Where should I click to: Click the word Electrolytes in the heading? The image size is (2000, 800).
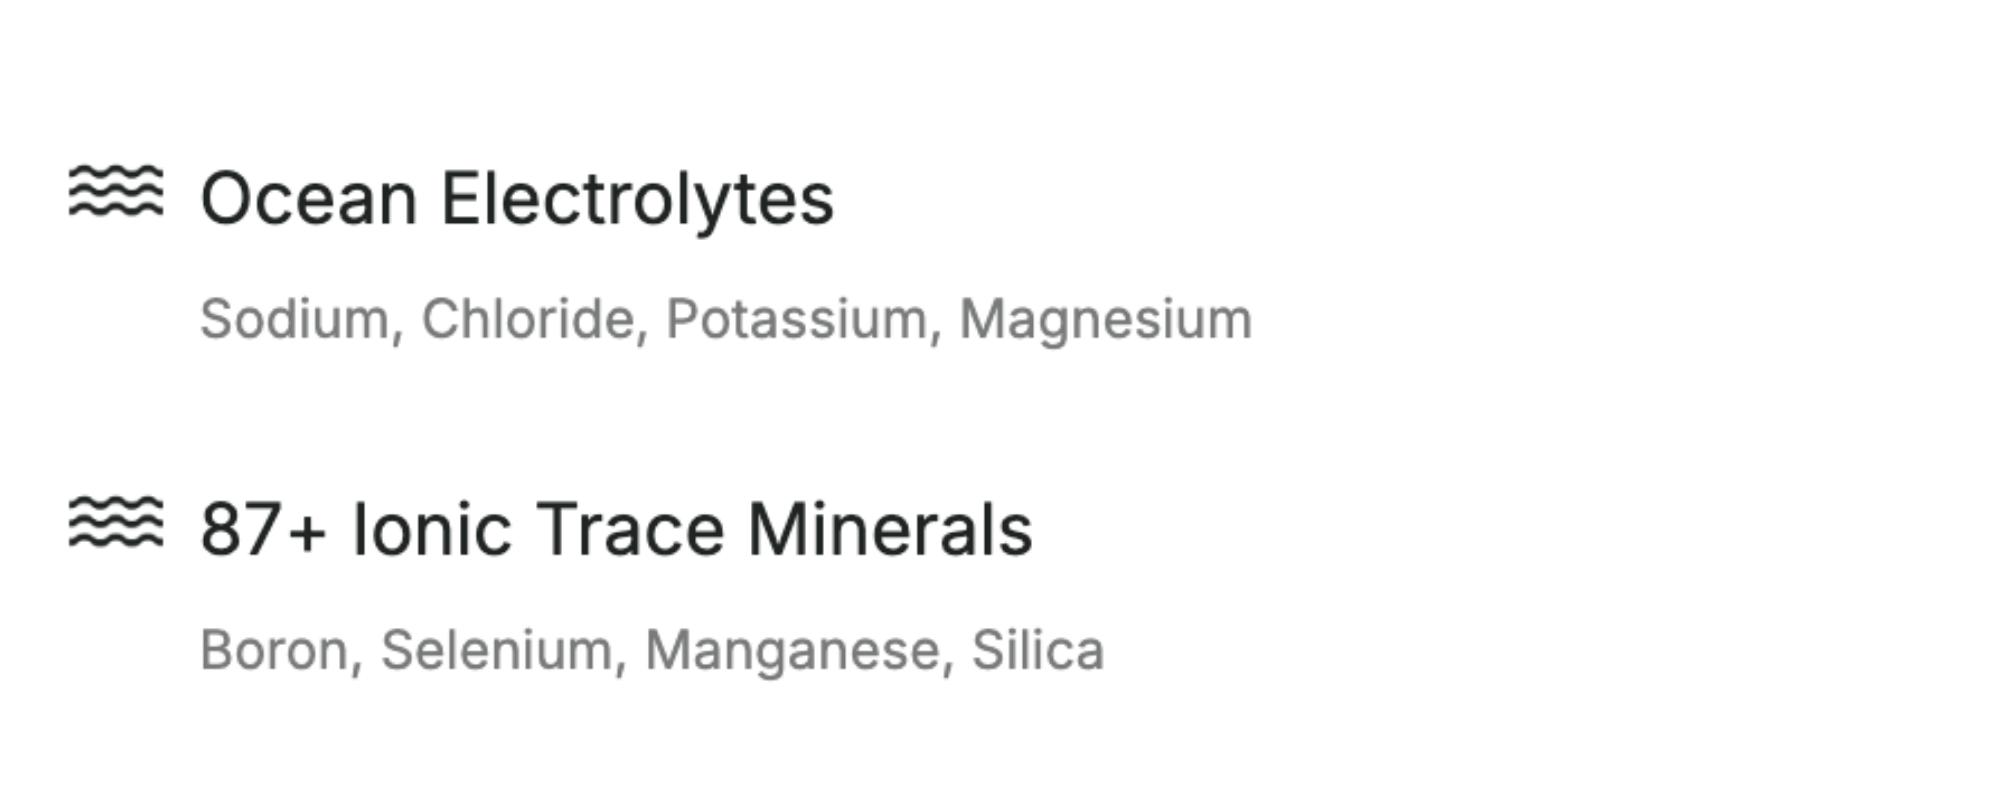pos(637,198)
